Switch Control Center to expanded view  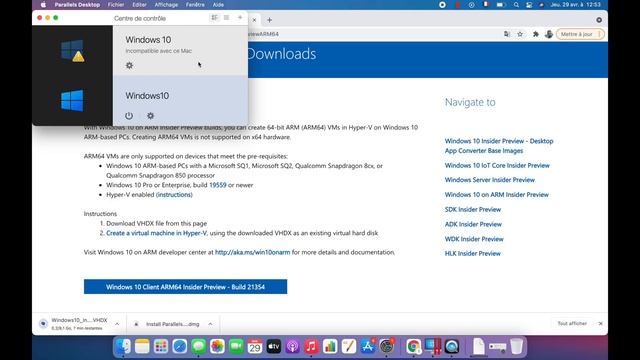pos(214,18)
